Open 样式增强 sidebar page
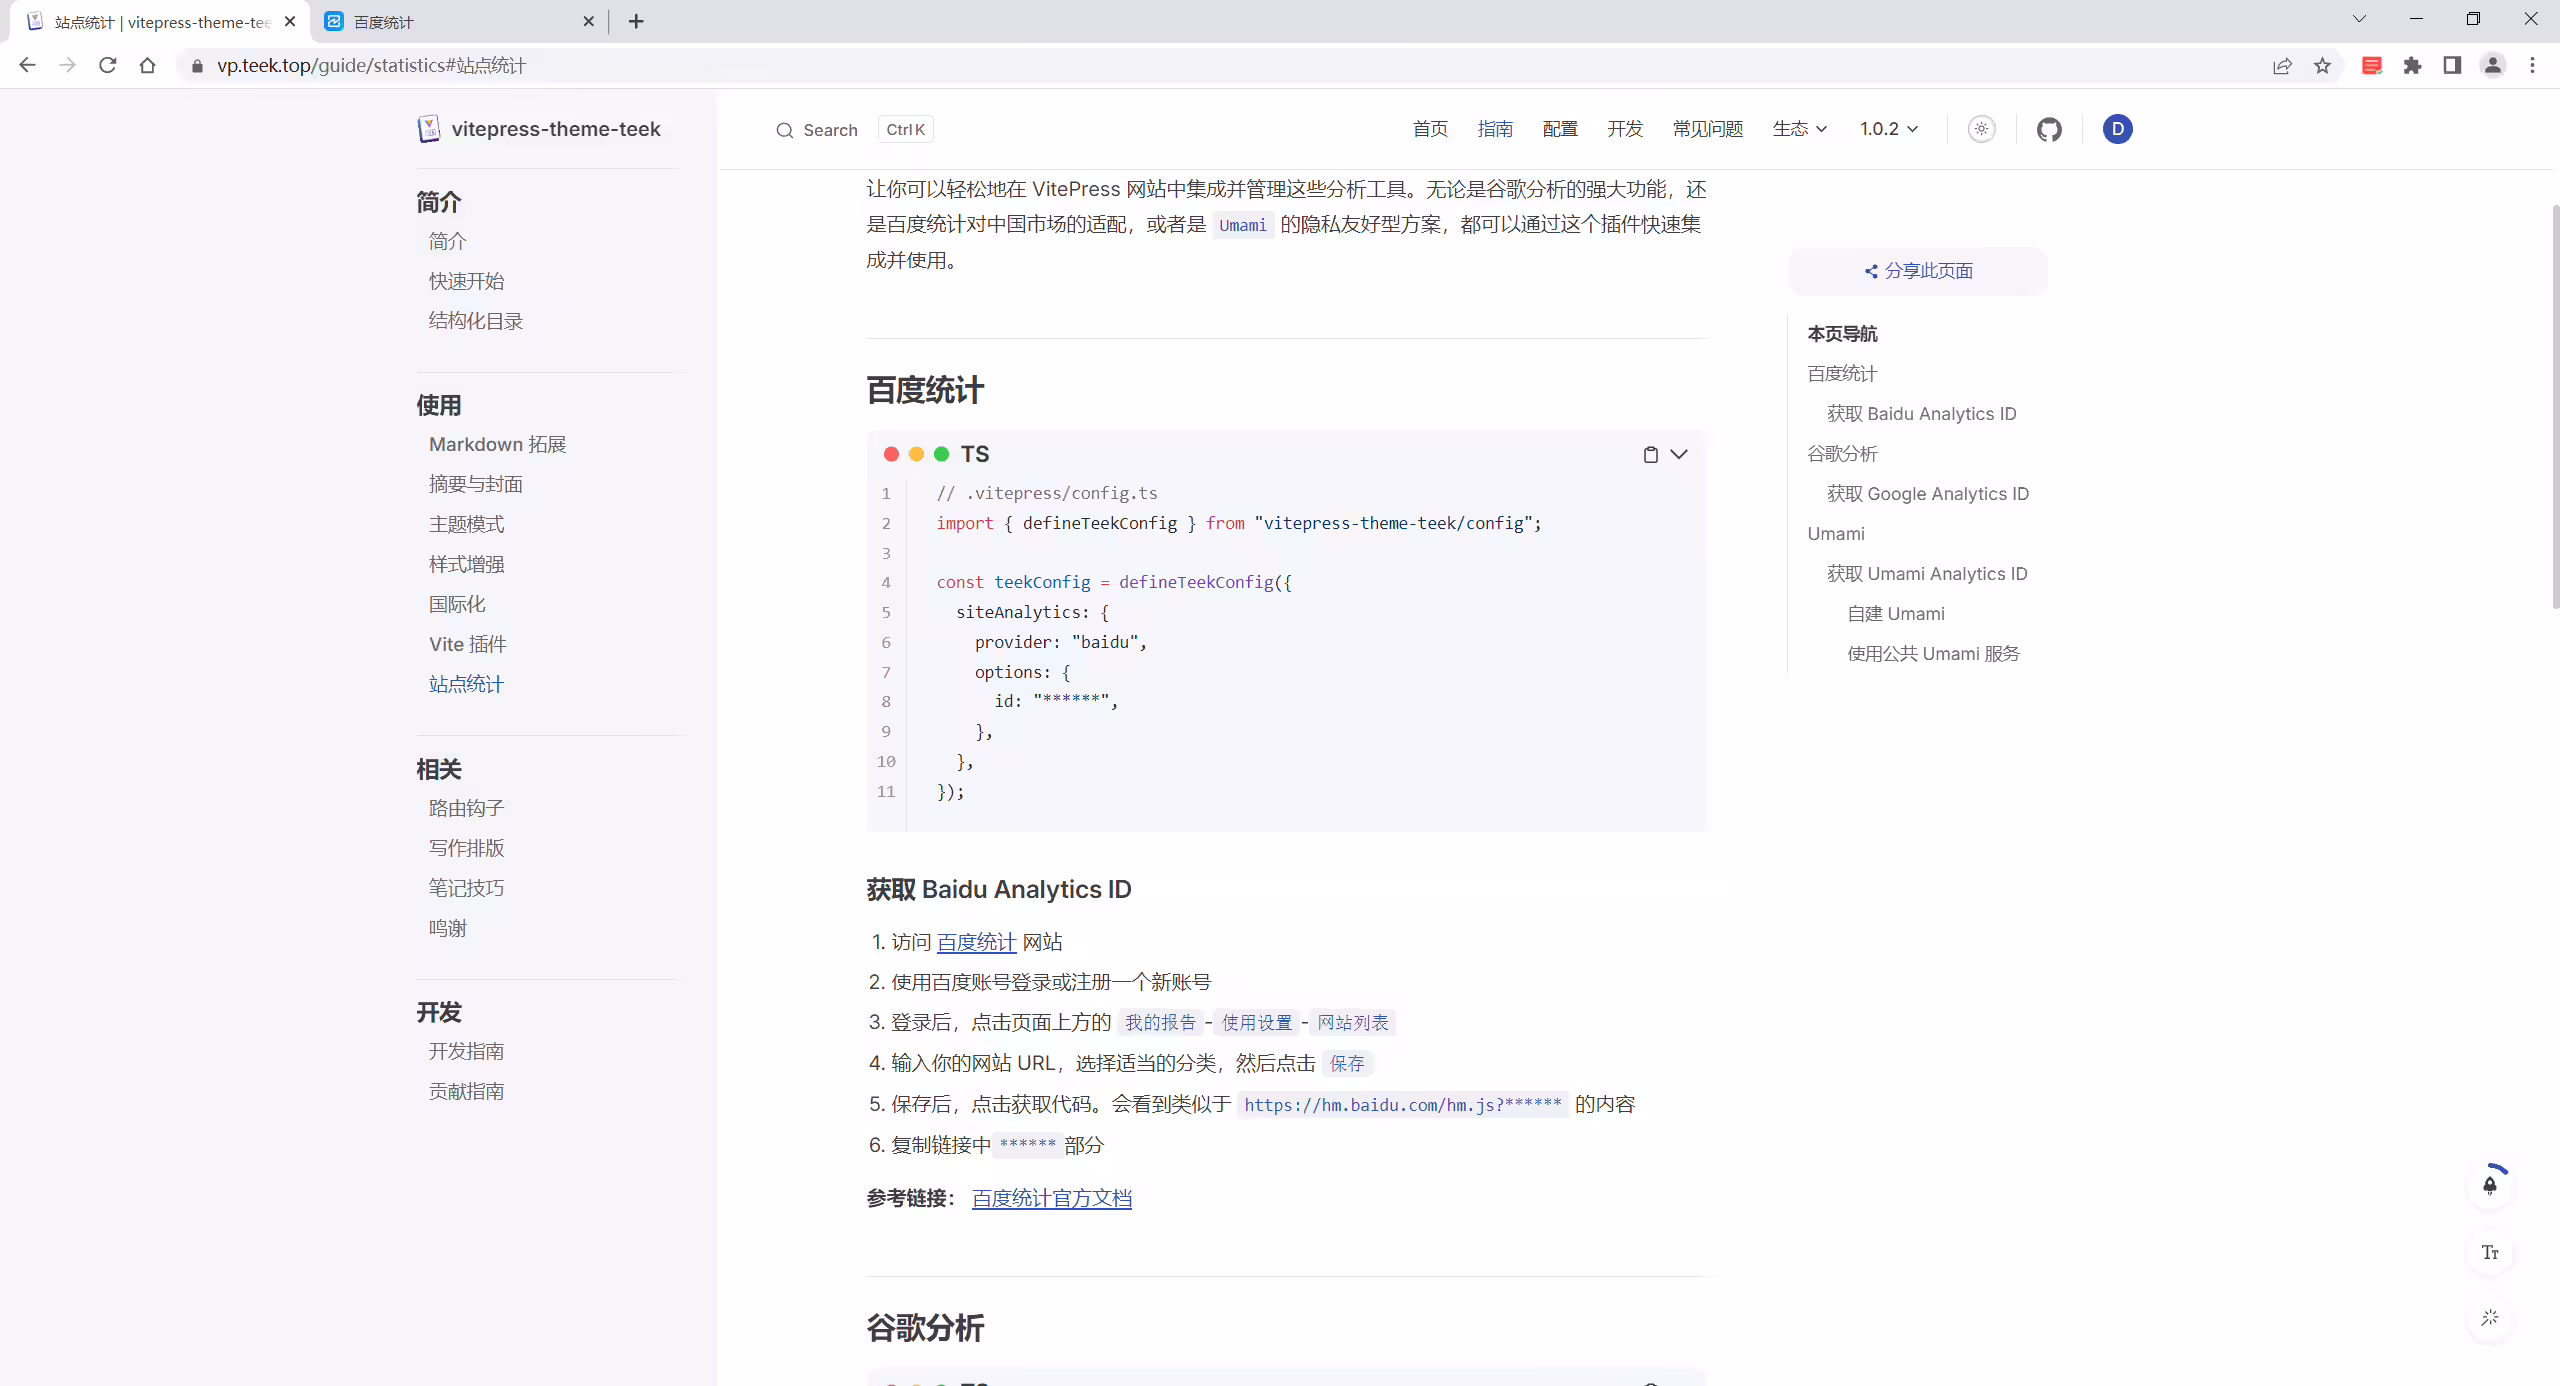2560x1386 pixels. tap(467, 564)
